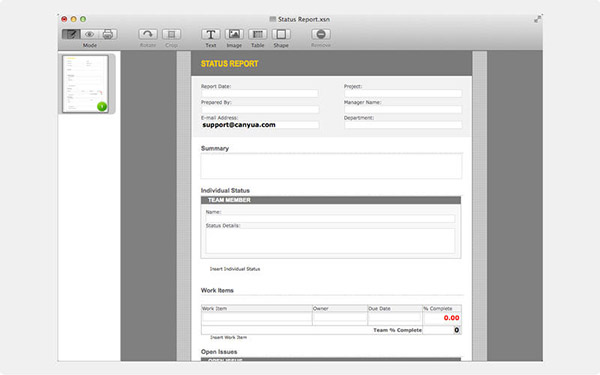Click the Open Issues section heading
The image size is (600, 375).
[219, 352]
